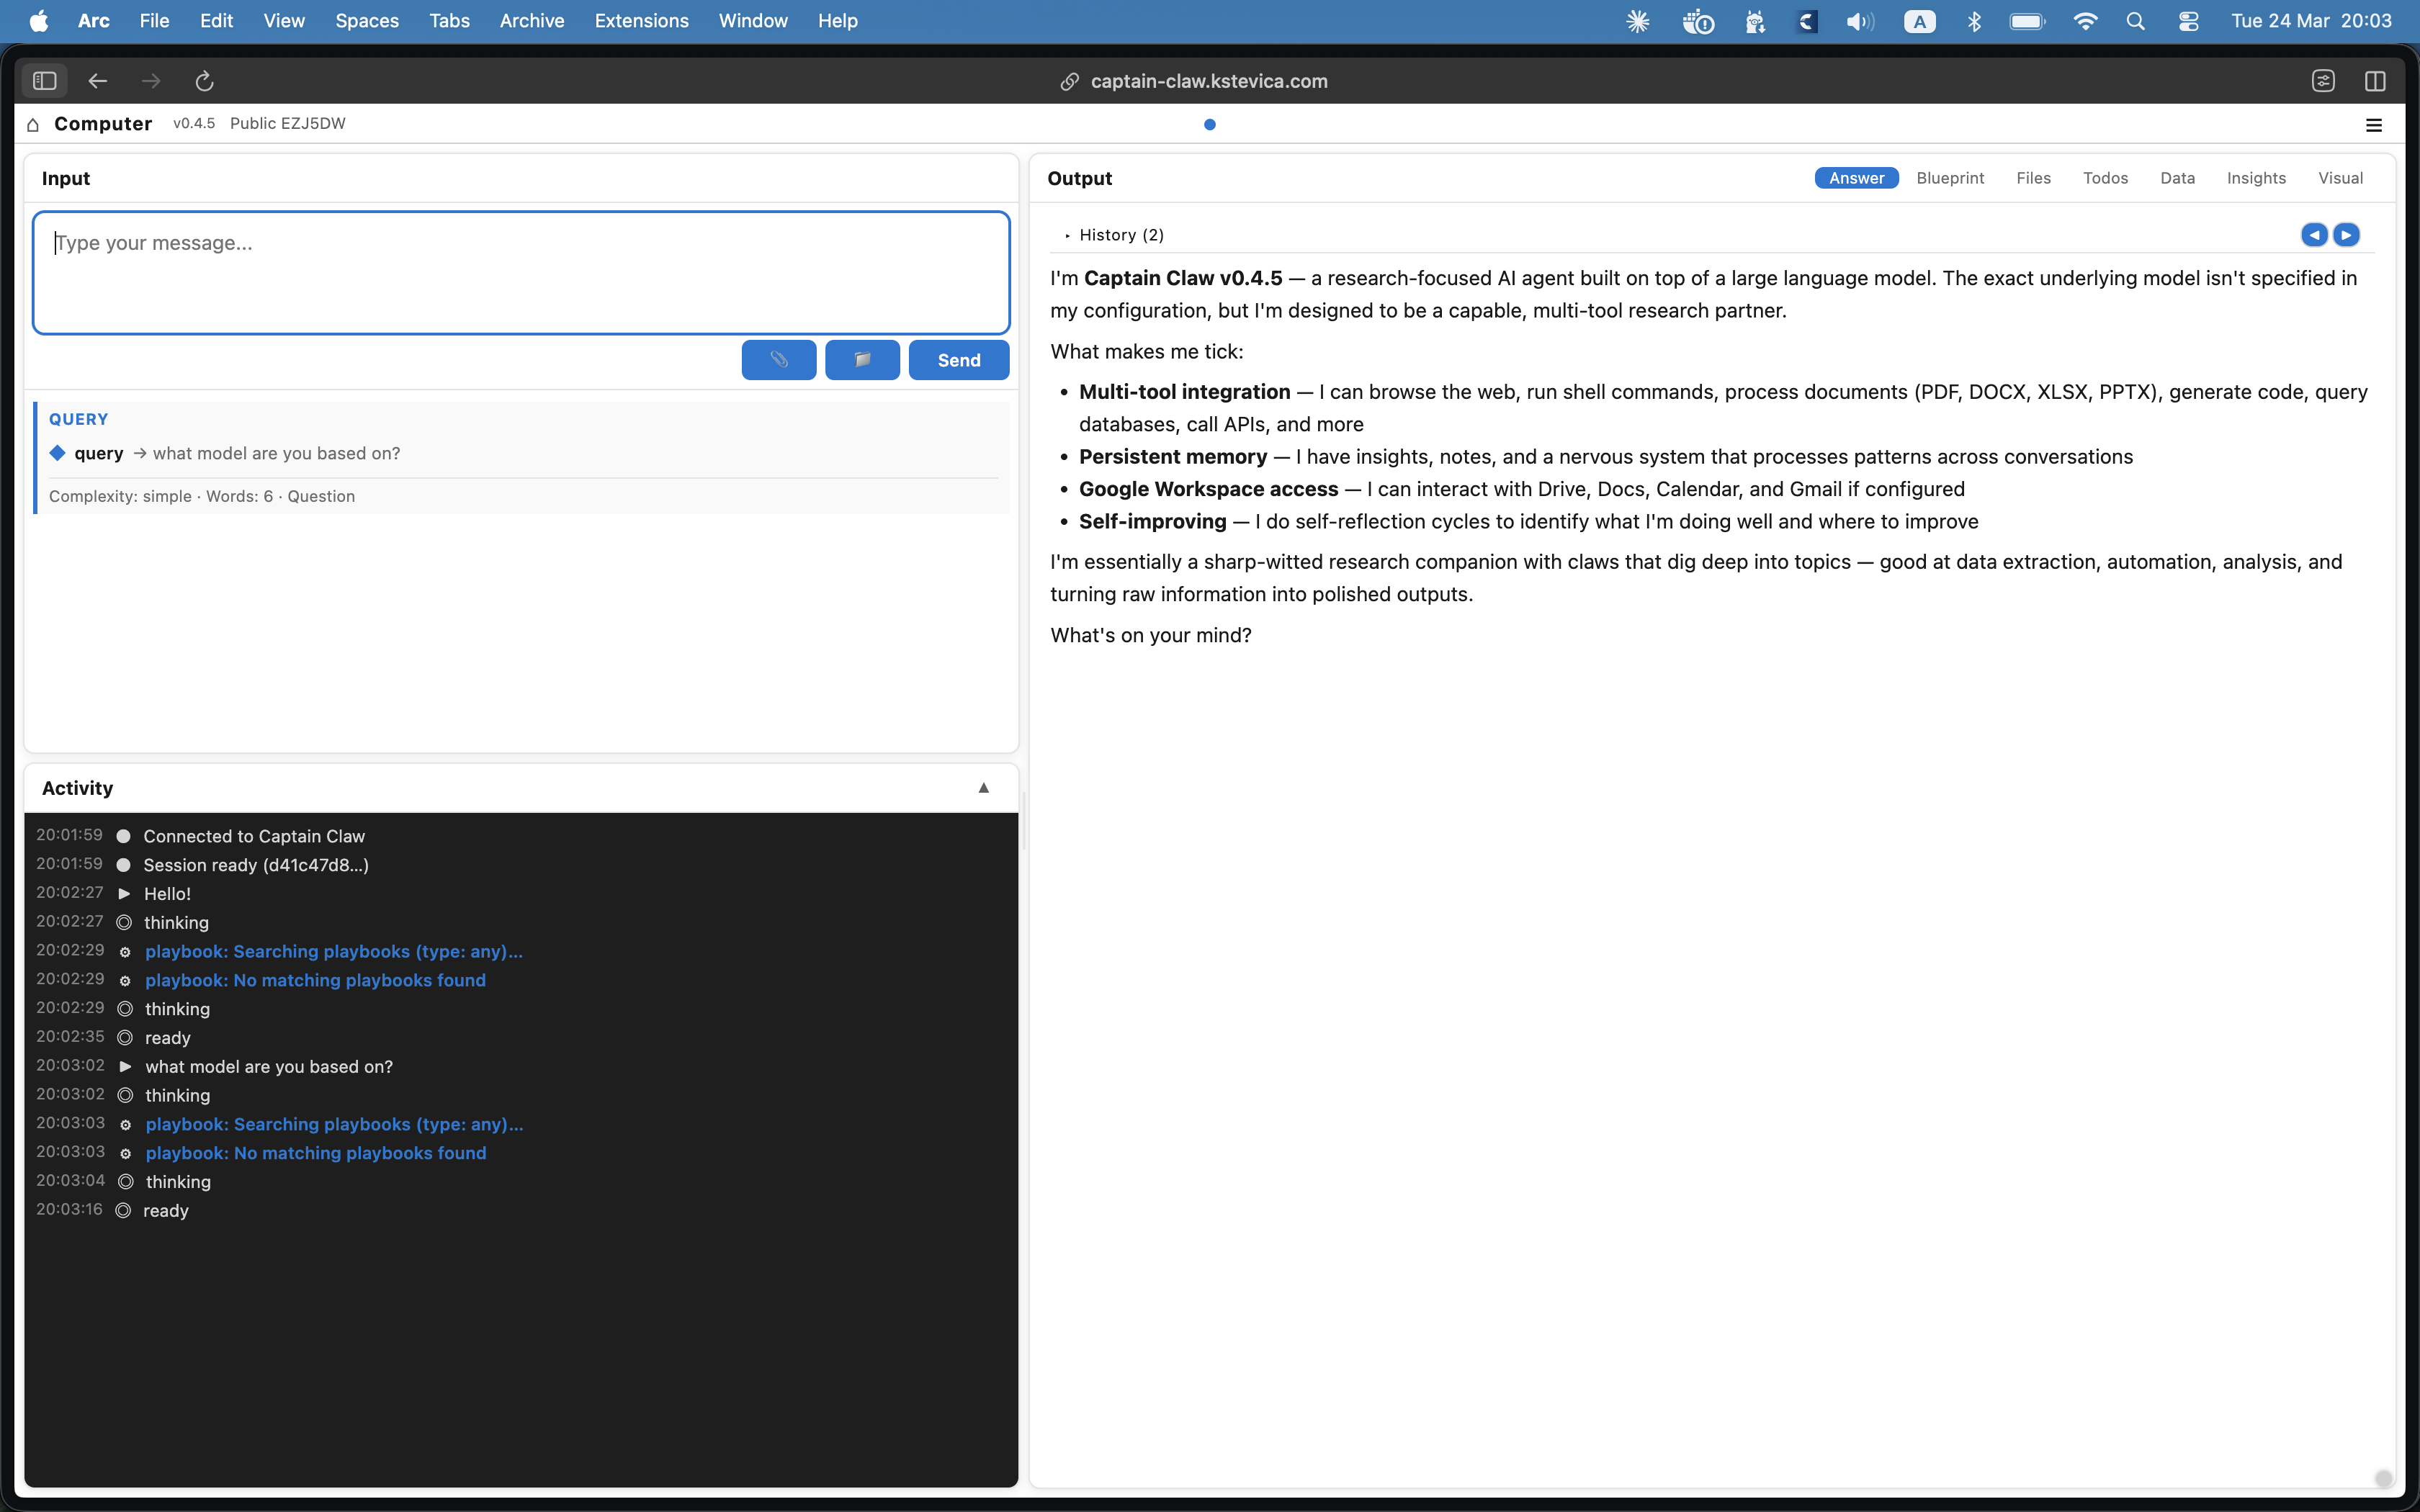Select the Answer tab
The width and height of the screenshot is (2420, 1512).
click(1856, 178)
